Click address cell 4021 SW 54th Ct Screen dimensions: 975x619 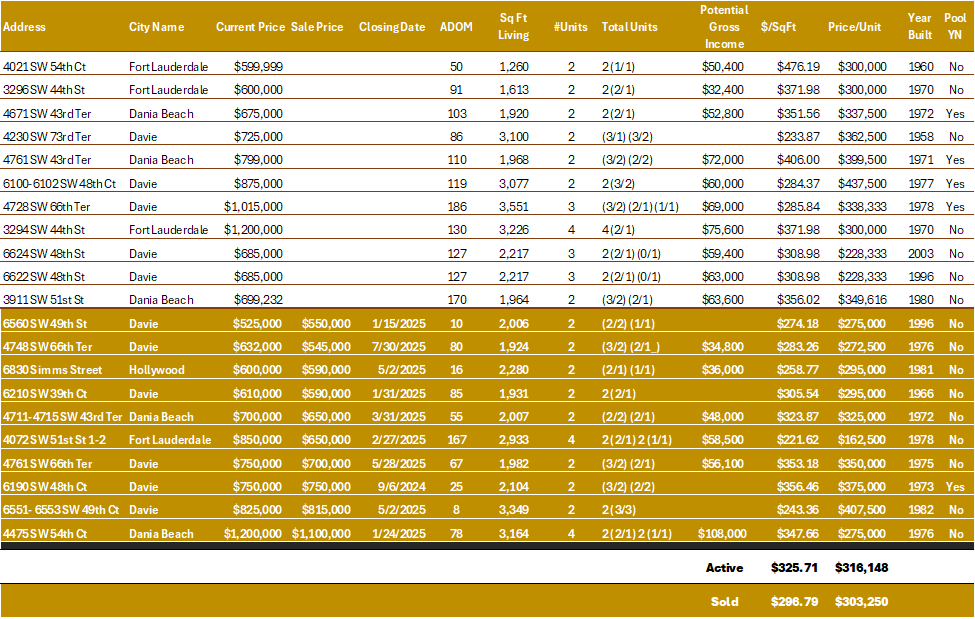coord(44,67)
